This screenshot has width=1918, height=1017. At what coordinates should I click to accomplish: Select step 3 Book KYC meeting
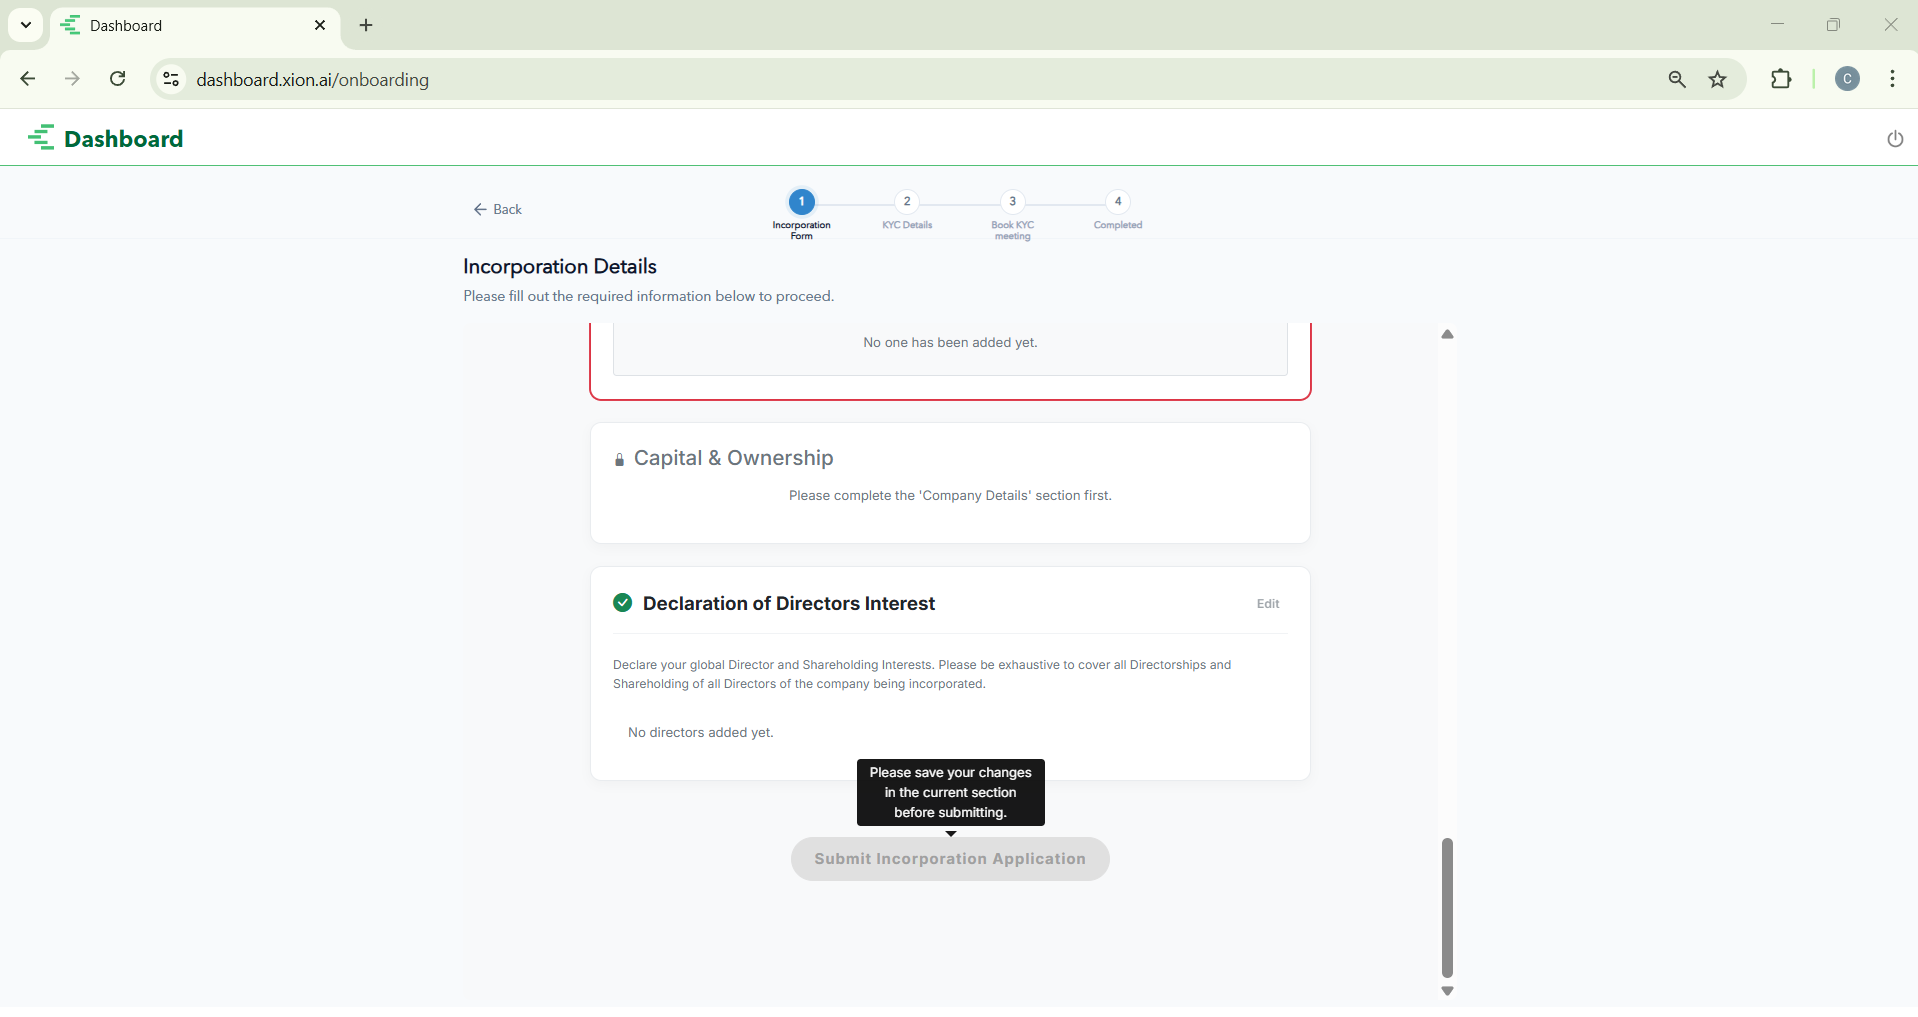click(1012, 202)
